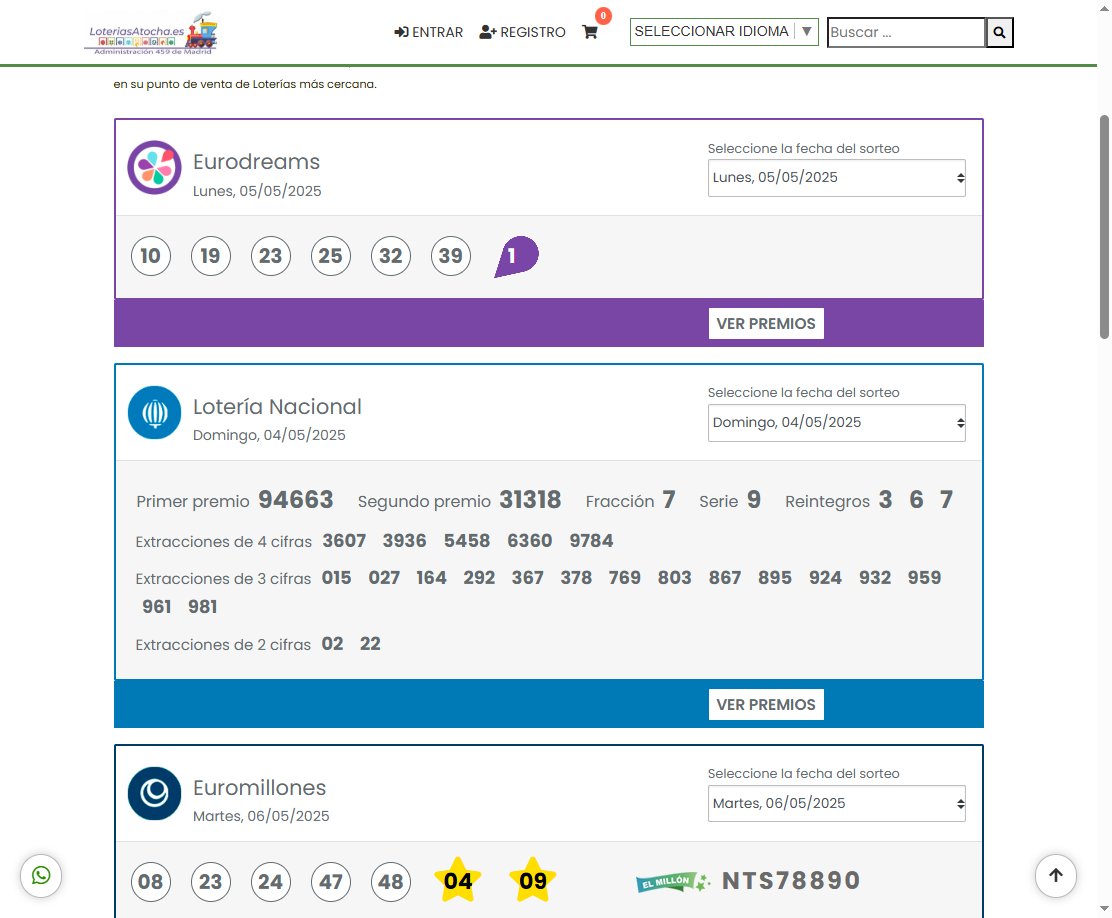This screenshot has height=918, width=1112.
Task: Click VER PREMIOS in Lotería Nacional panel
Action: coord(766,704)
